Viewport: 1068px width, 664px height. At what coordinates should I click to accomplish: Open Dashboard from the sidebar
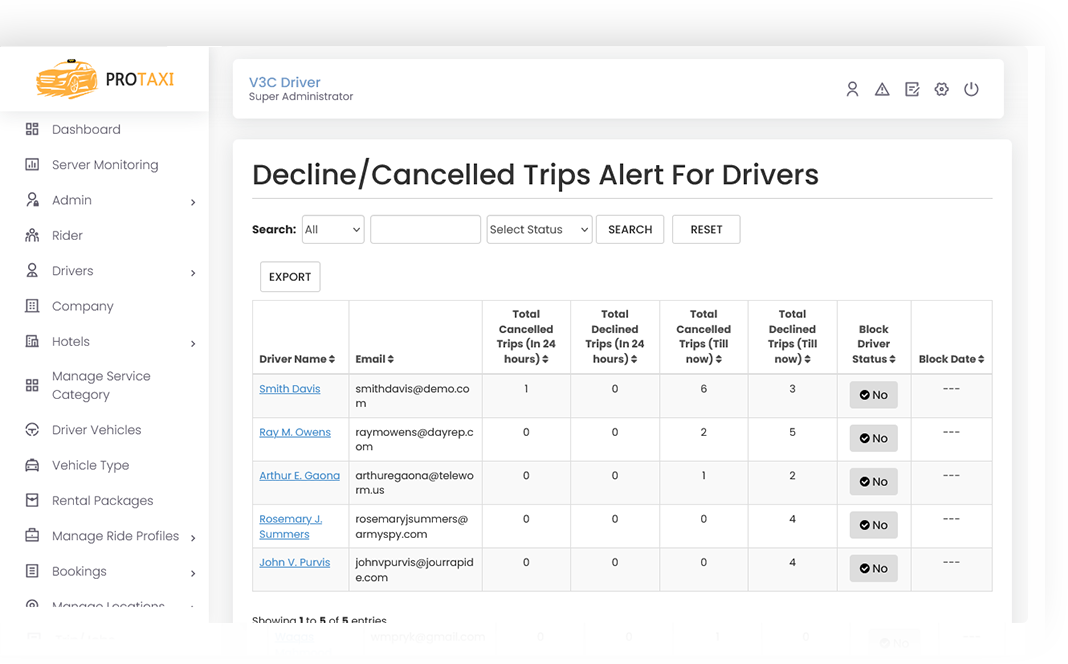point(86,129)
